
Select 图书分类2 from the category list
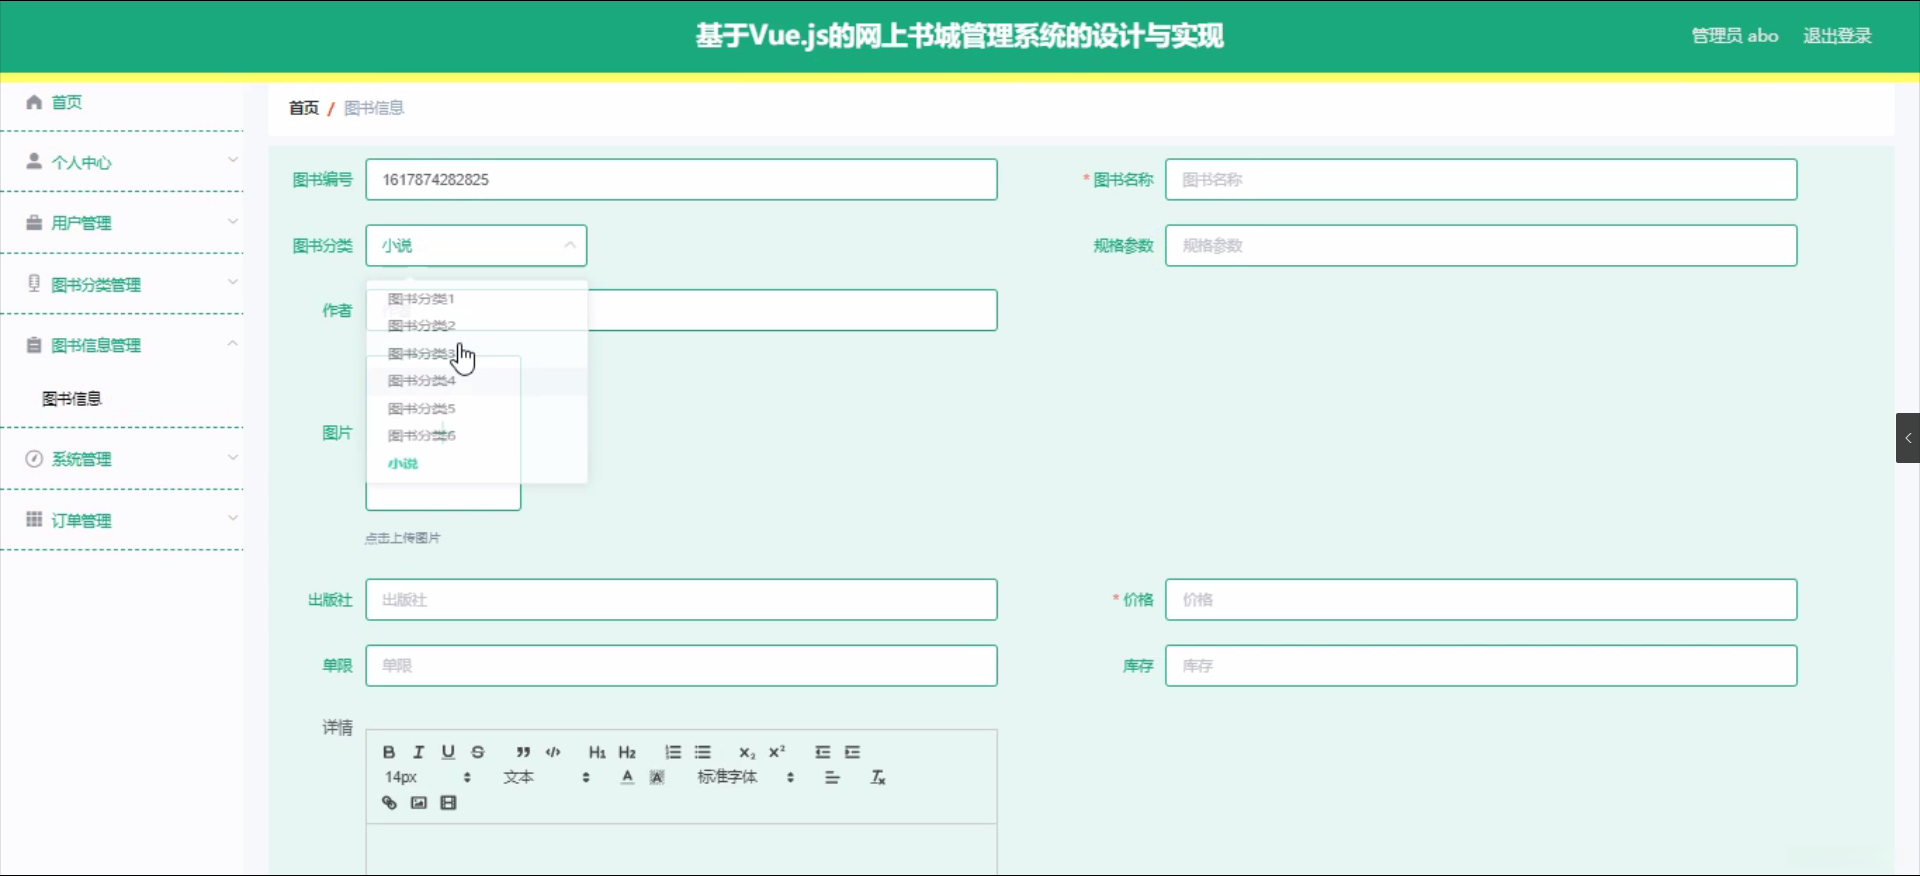476,325
